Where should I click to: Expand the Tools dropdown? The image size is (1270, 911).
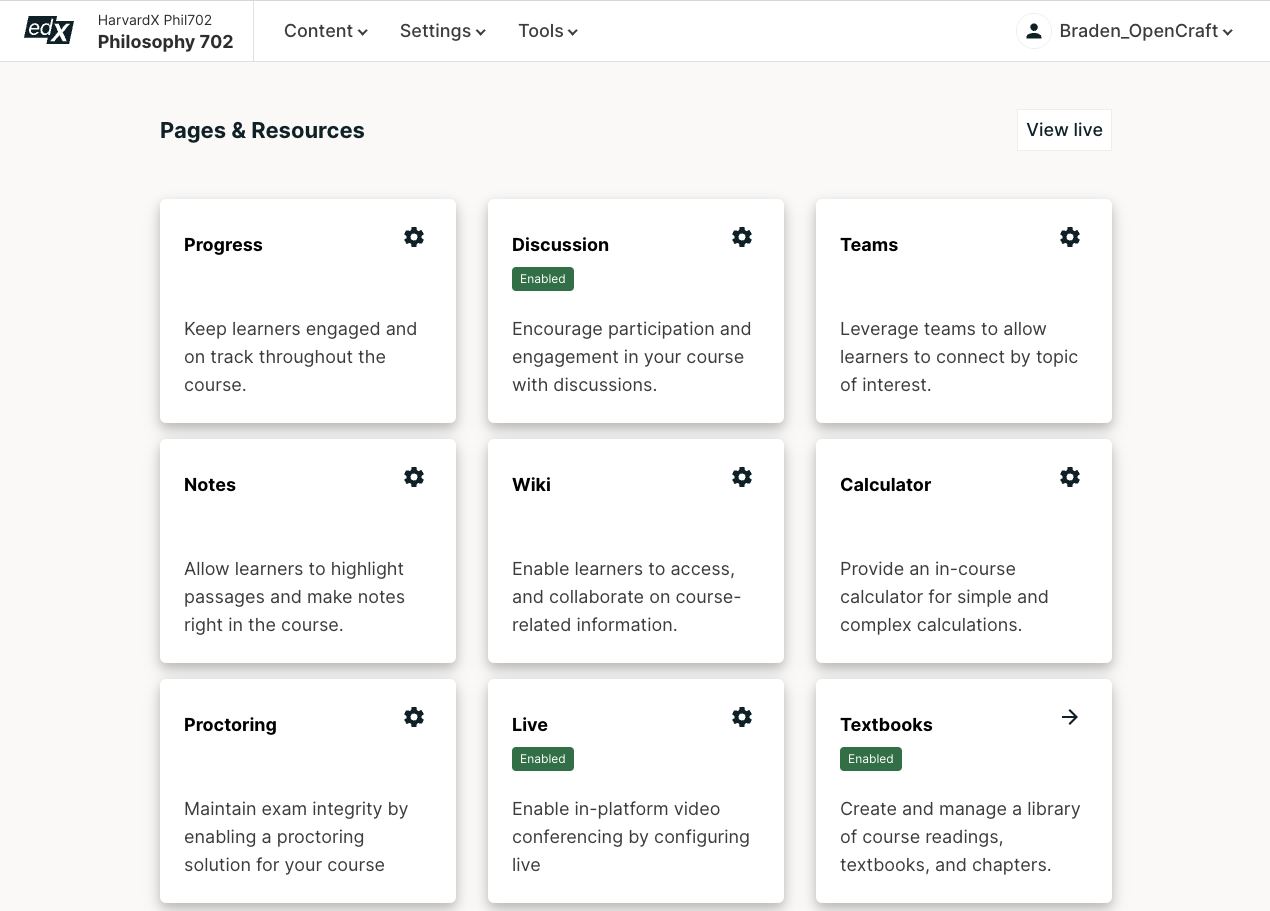(x=547, y=31)
